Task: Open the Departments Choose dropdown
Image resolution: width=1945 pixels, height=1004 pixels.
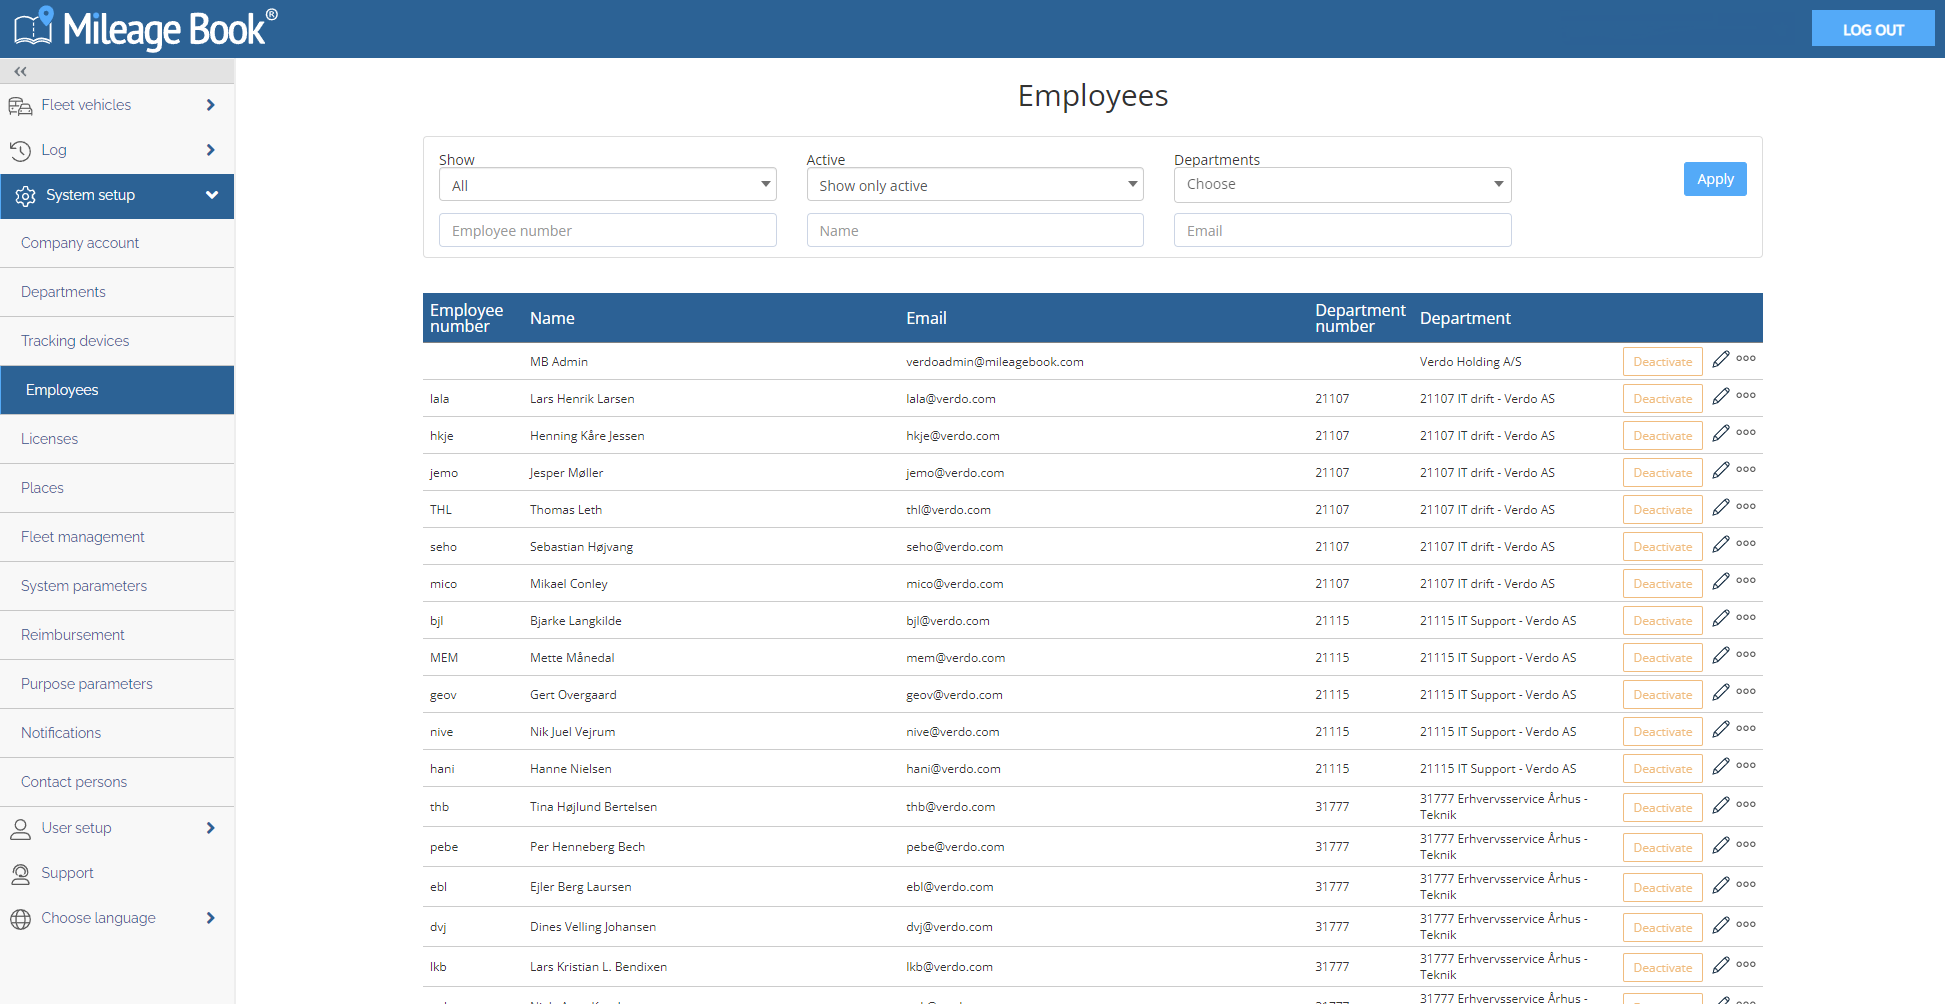Action: 1342,184
